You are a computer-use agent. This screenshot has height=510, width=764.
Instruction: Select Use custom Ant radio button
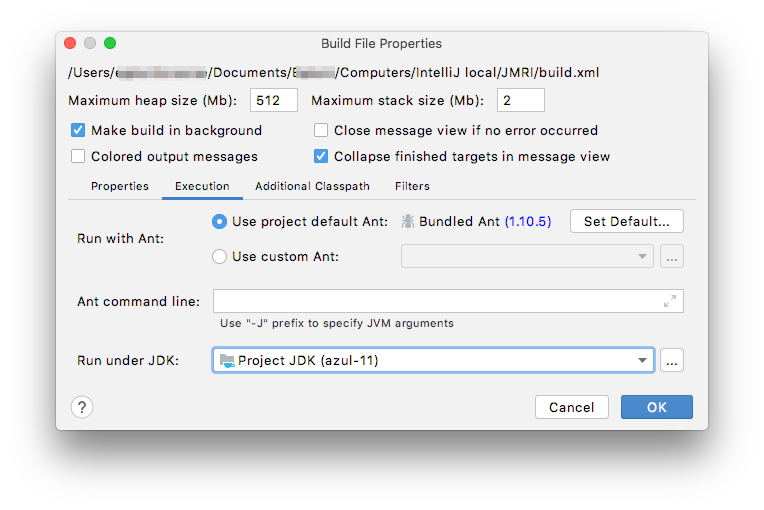coord(220,256)
